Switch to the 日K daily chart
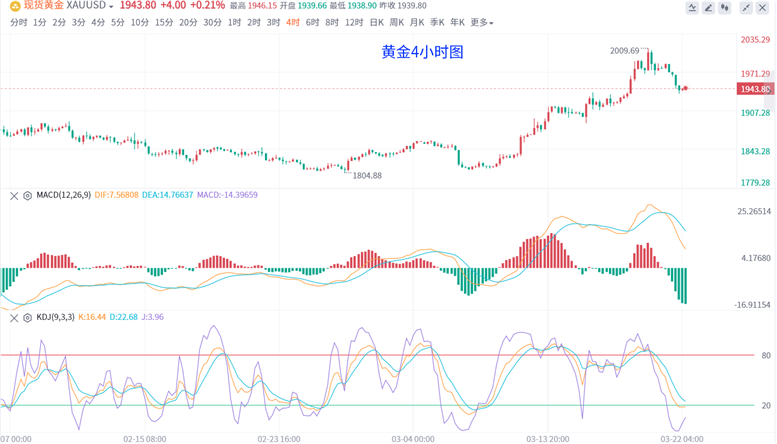777x444 pixels. pos(377,22)
